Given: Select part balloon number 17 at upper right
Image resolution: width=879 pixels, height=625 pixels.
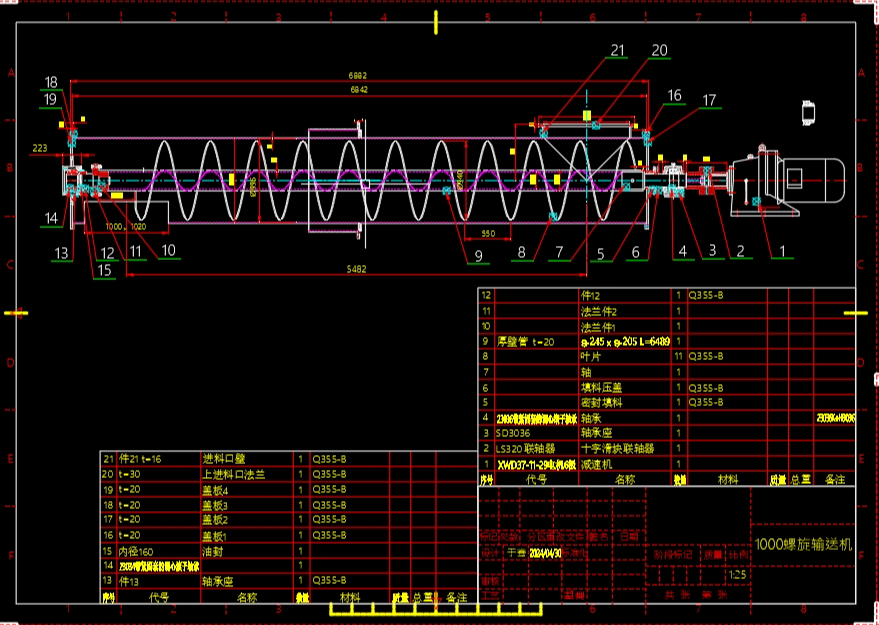Looking at the screenshot, I should coord(709,100).
